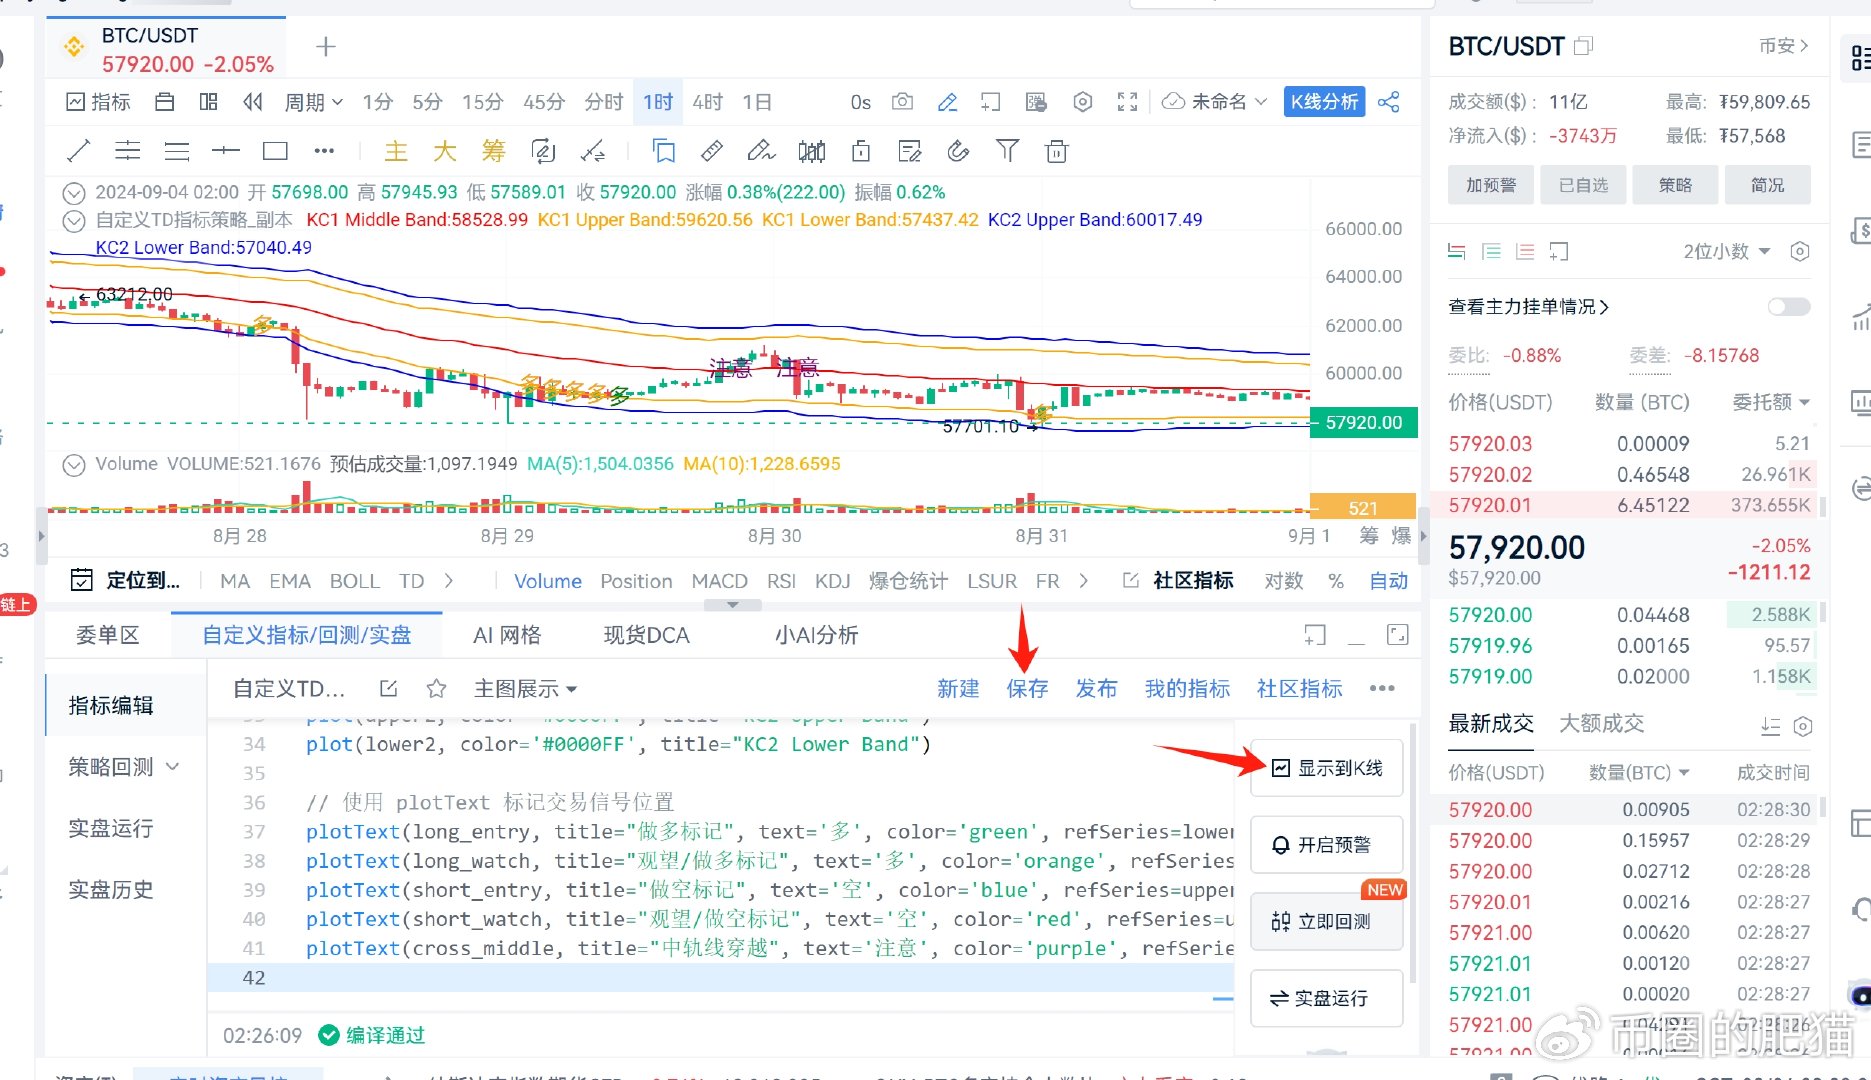Image resolution: width=1871 pixels, height=1080 pixels.
Task: Select the ruler measure tool
Action: (x=712, y=151)
